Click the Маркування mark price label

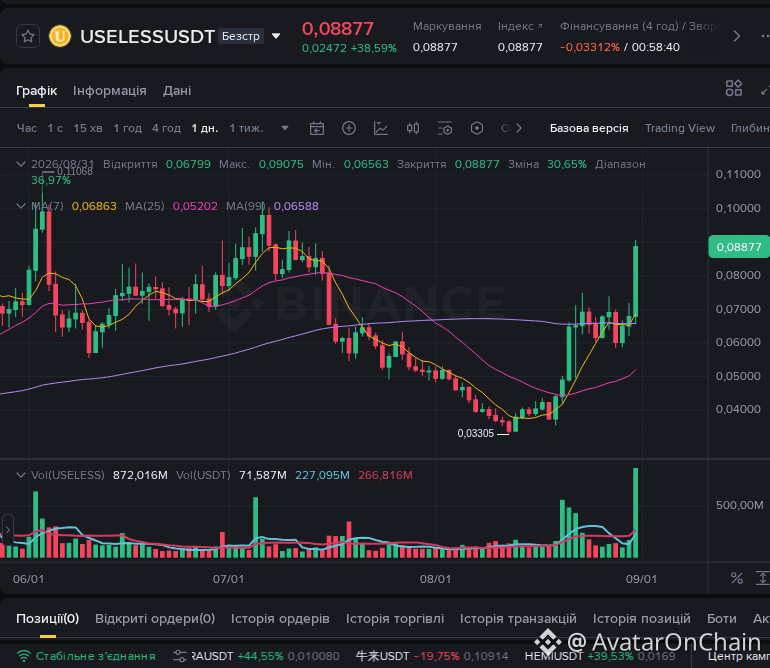447,26
